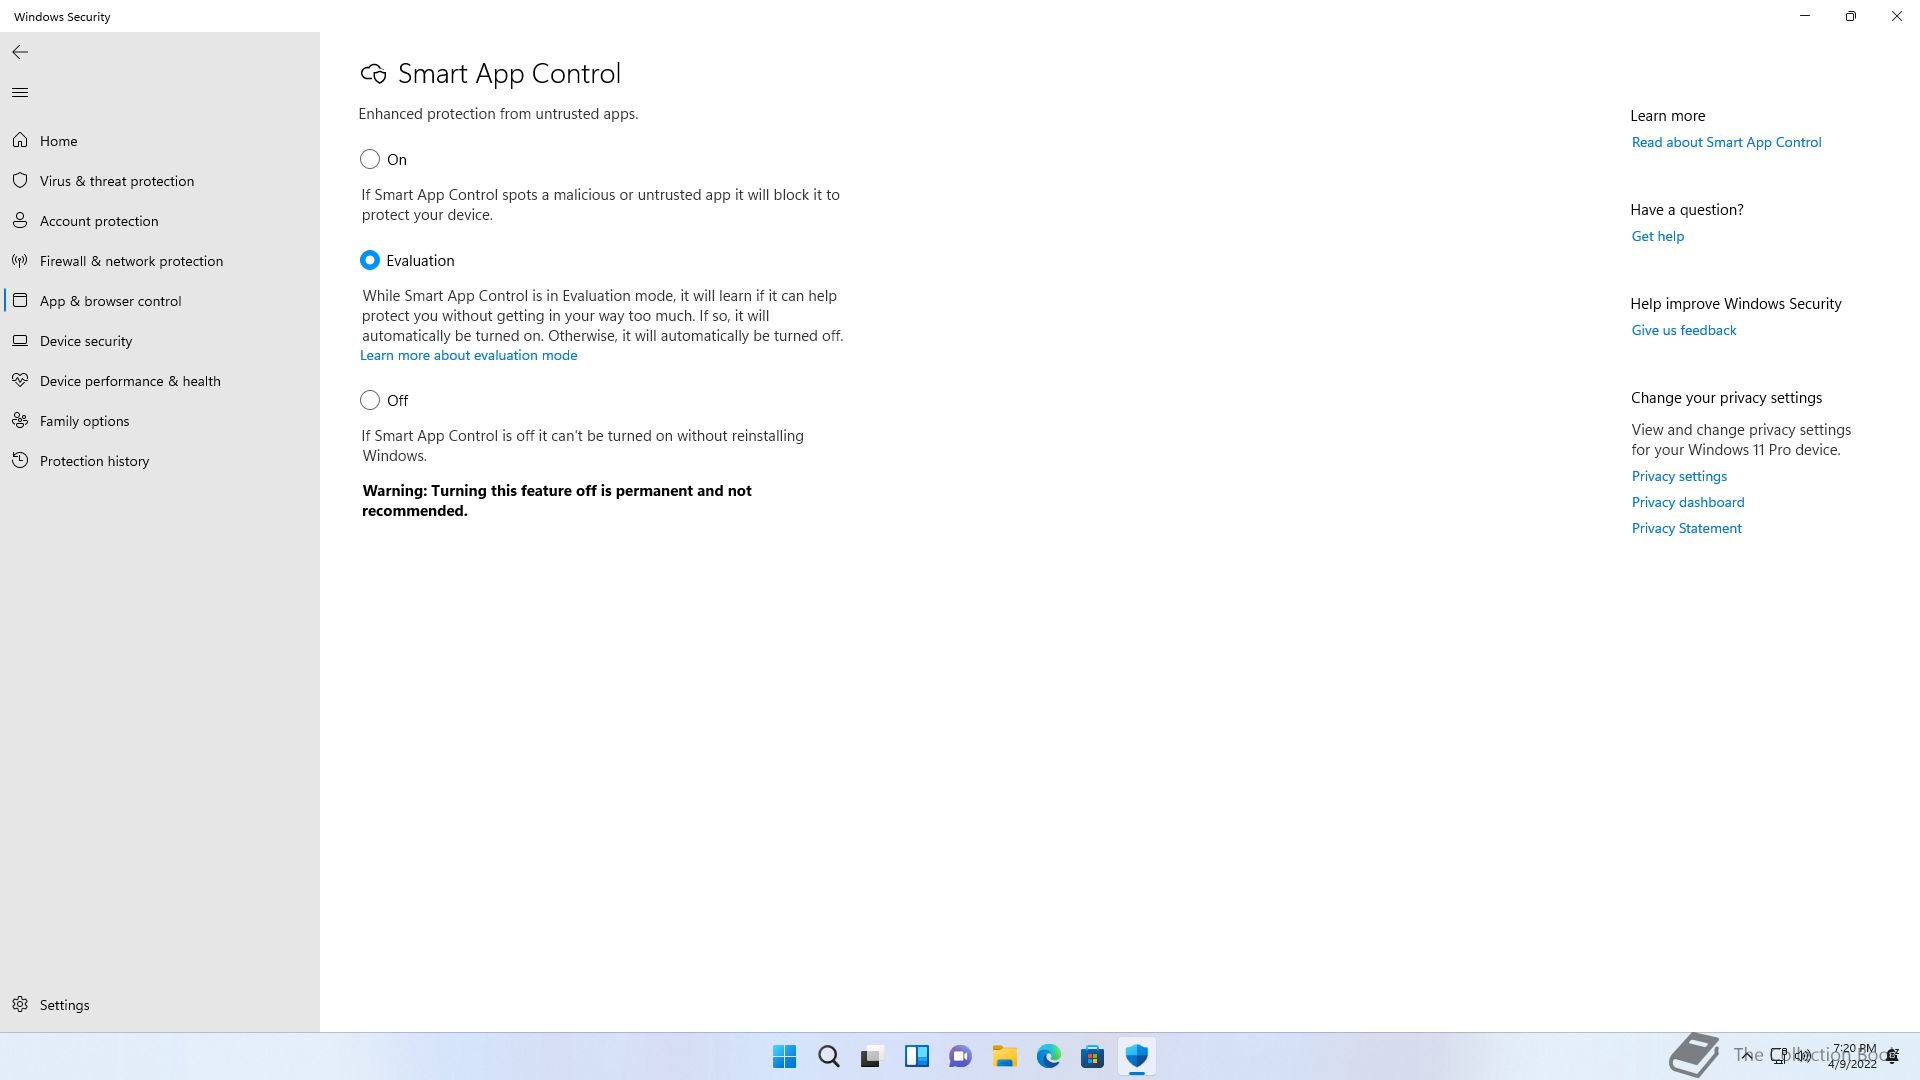Click the Home house icon
Screen dimensions: 1920x1080
(20, 140)
